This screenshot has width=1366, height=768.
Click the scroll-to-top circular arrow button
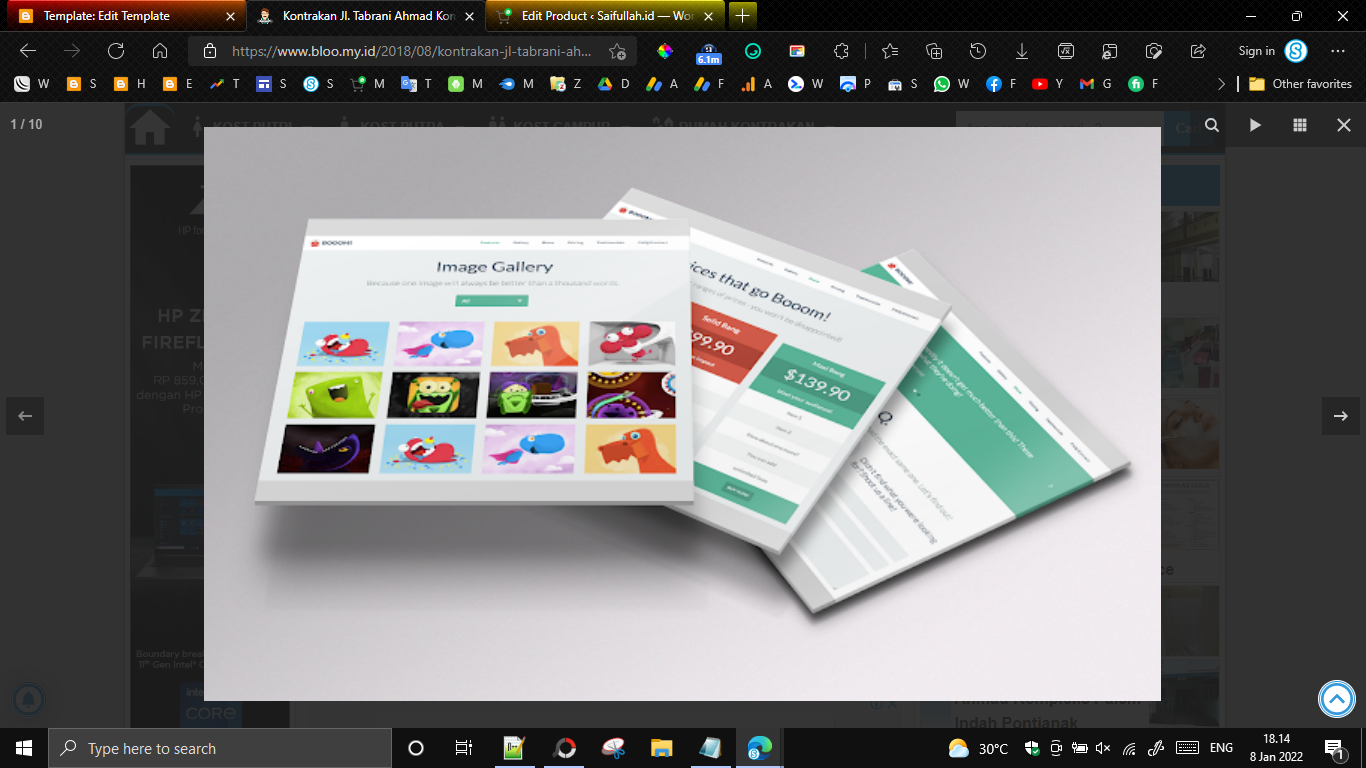click(1337, 699)
